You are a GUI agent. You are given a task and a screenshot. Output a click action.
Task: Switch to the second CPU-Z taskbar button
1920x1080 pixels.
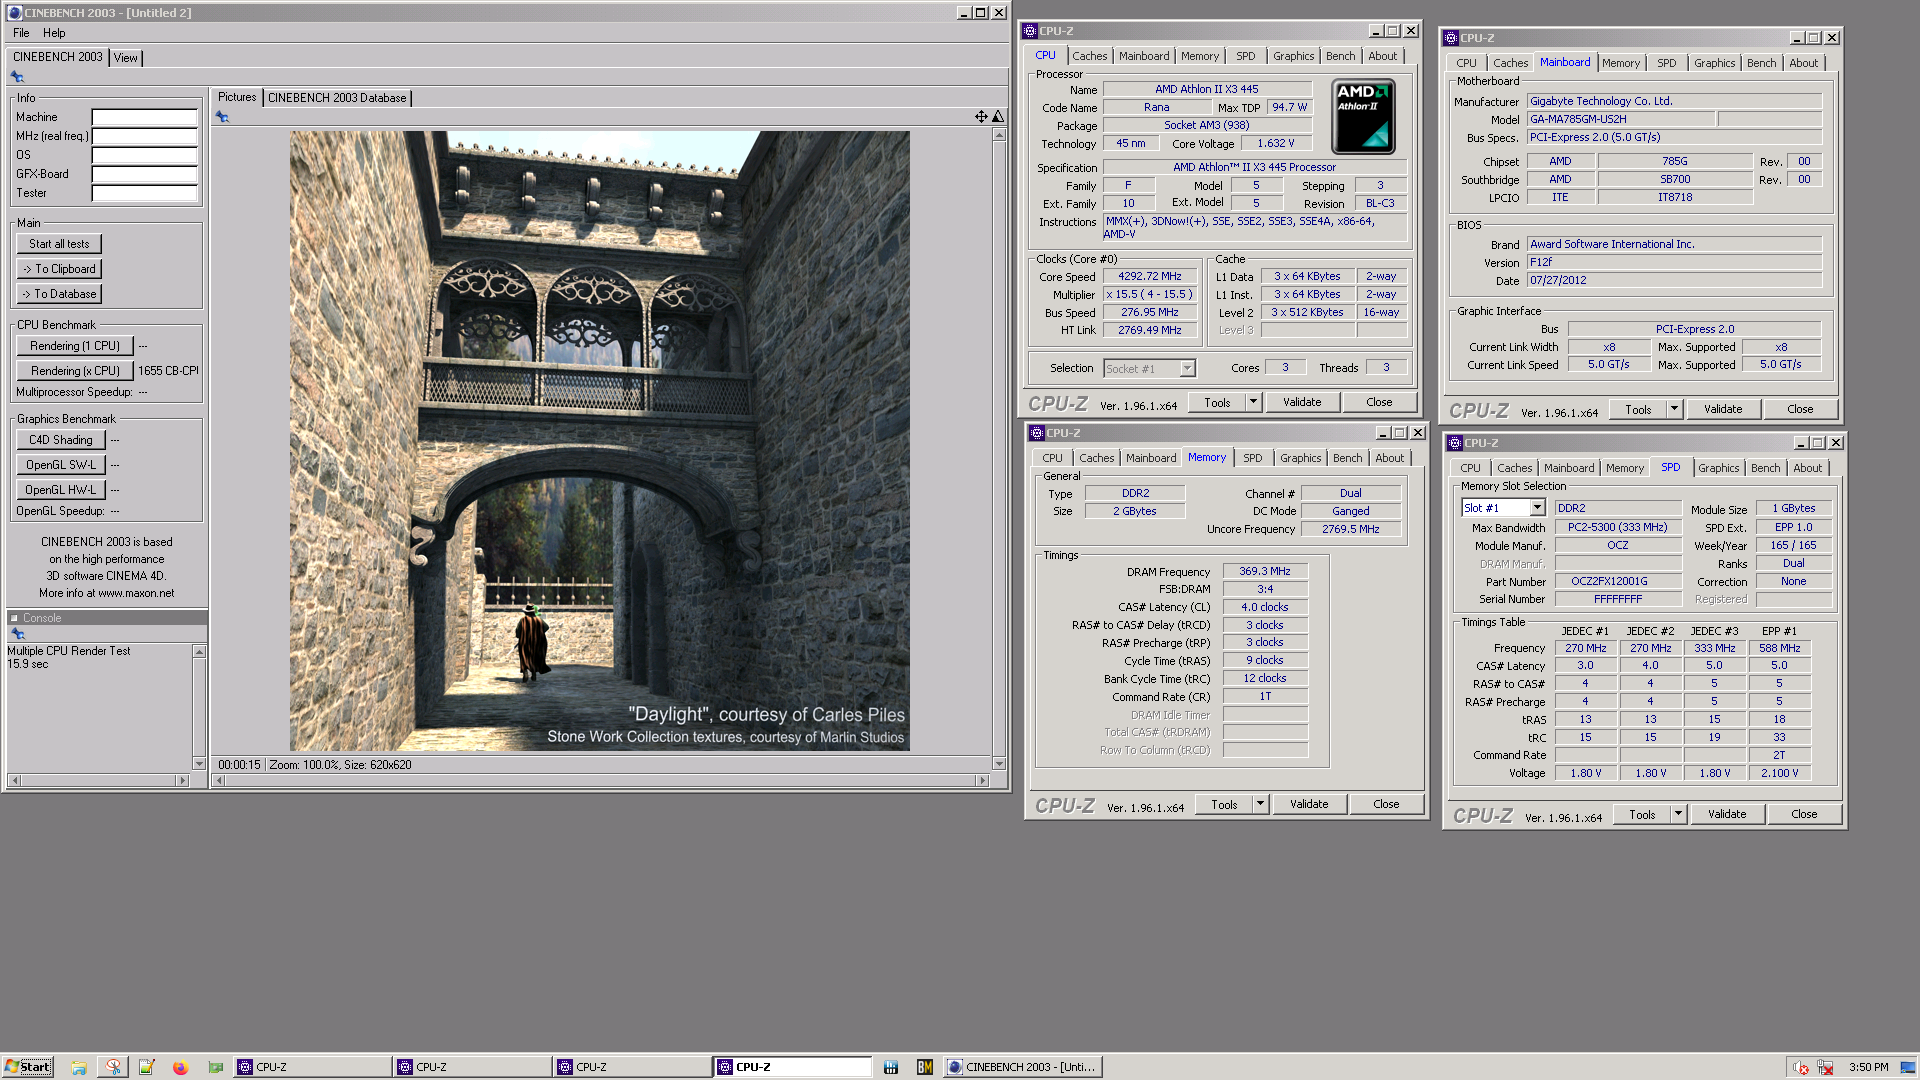click(472, 1067)
